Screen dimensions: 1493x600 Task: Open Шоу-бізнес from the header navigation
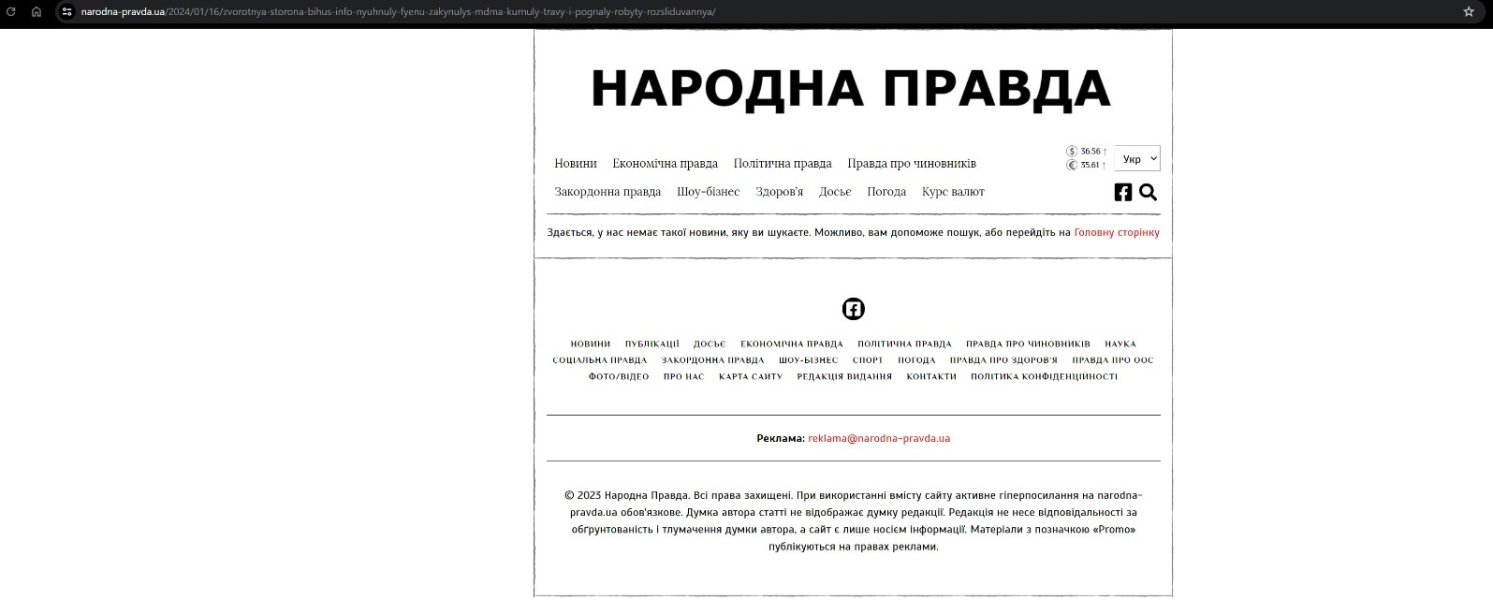click(x=710, y=191)
